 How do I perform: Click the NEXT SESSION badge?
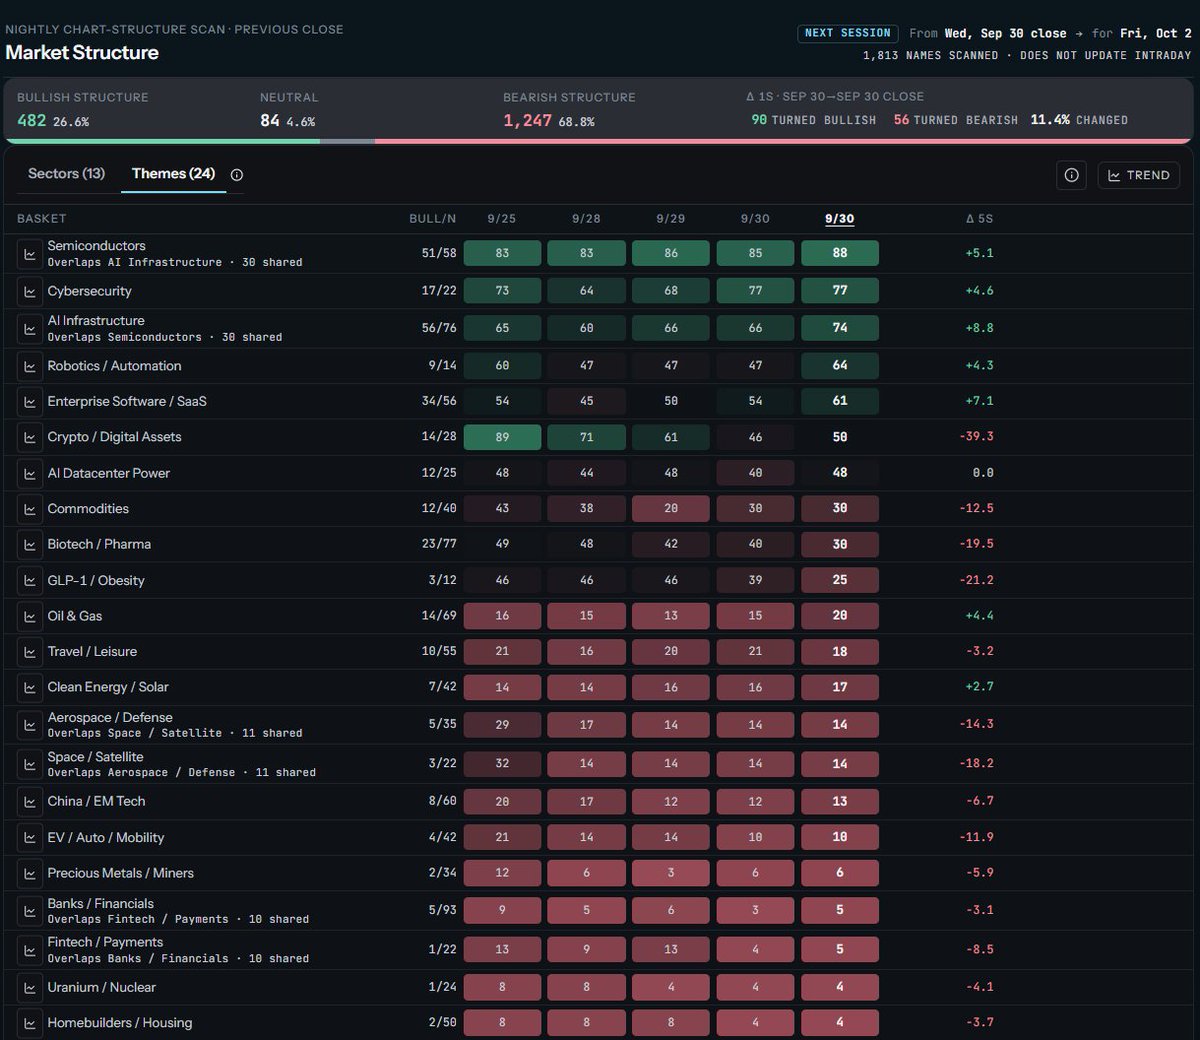(x=848, y=33)
